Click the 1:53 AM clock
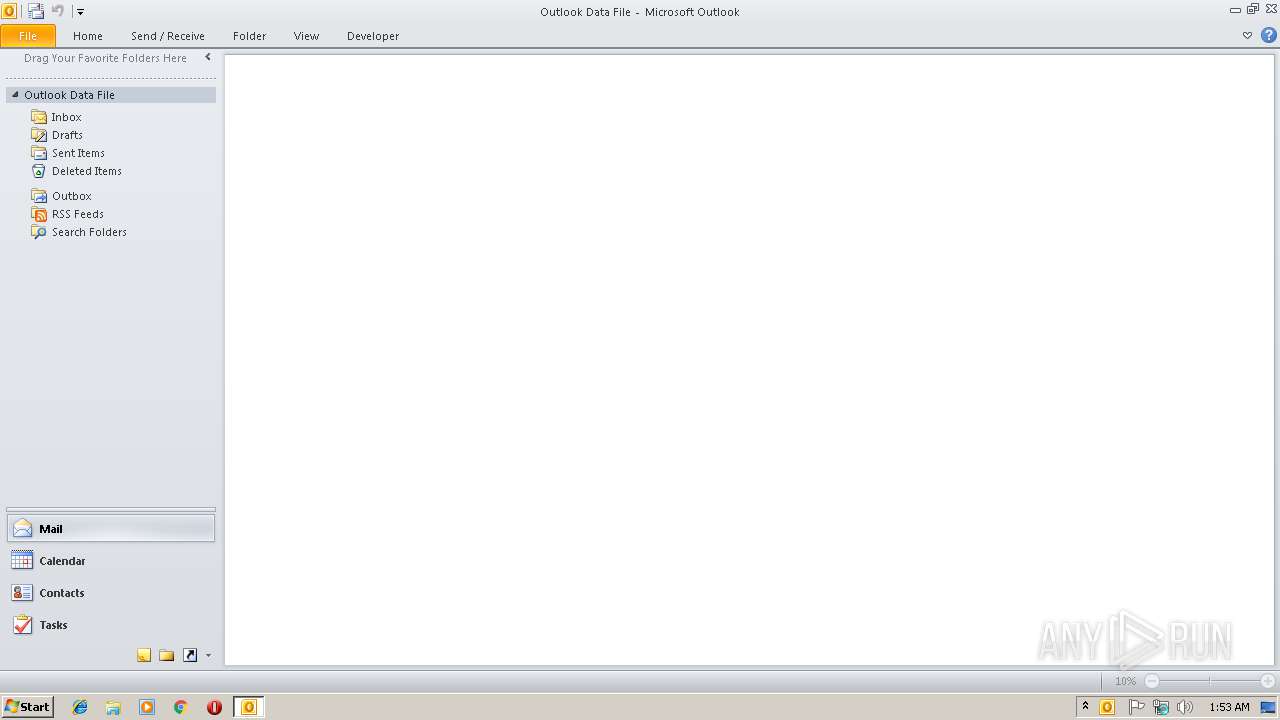Screen dimensions: 1280x720 pos(1229,707)
